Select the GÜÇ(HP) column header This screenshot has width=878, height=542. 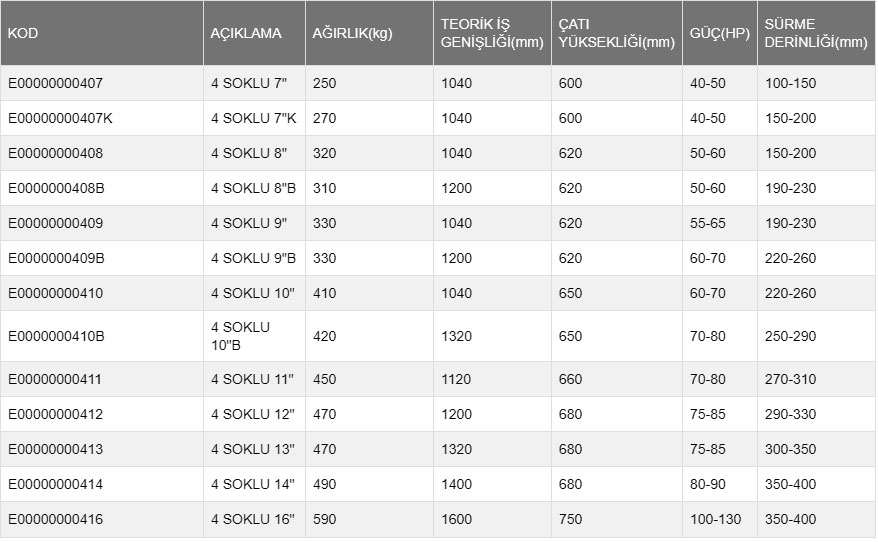point(720,33)
